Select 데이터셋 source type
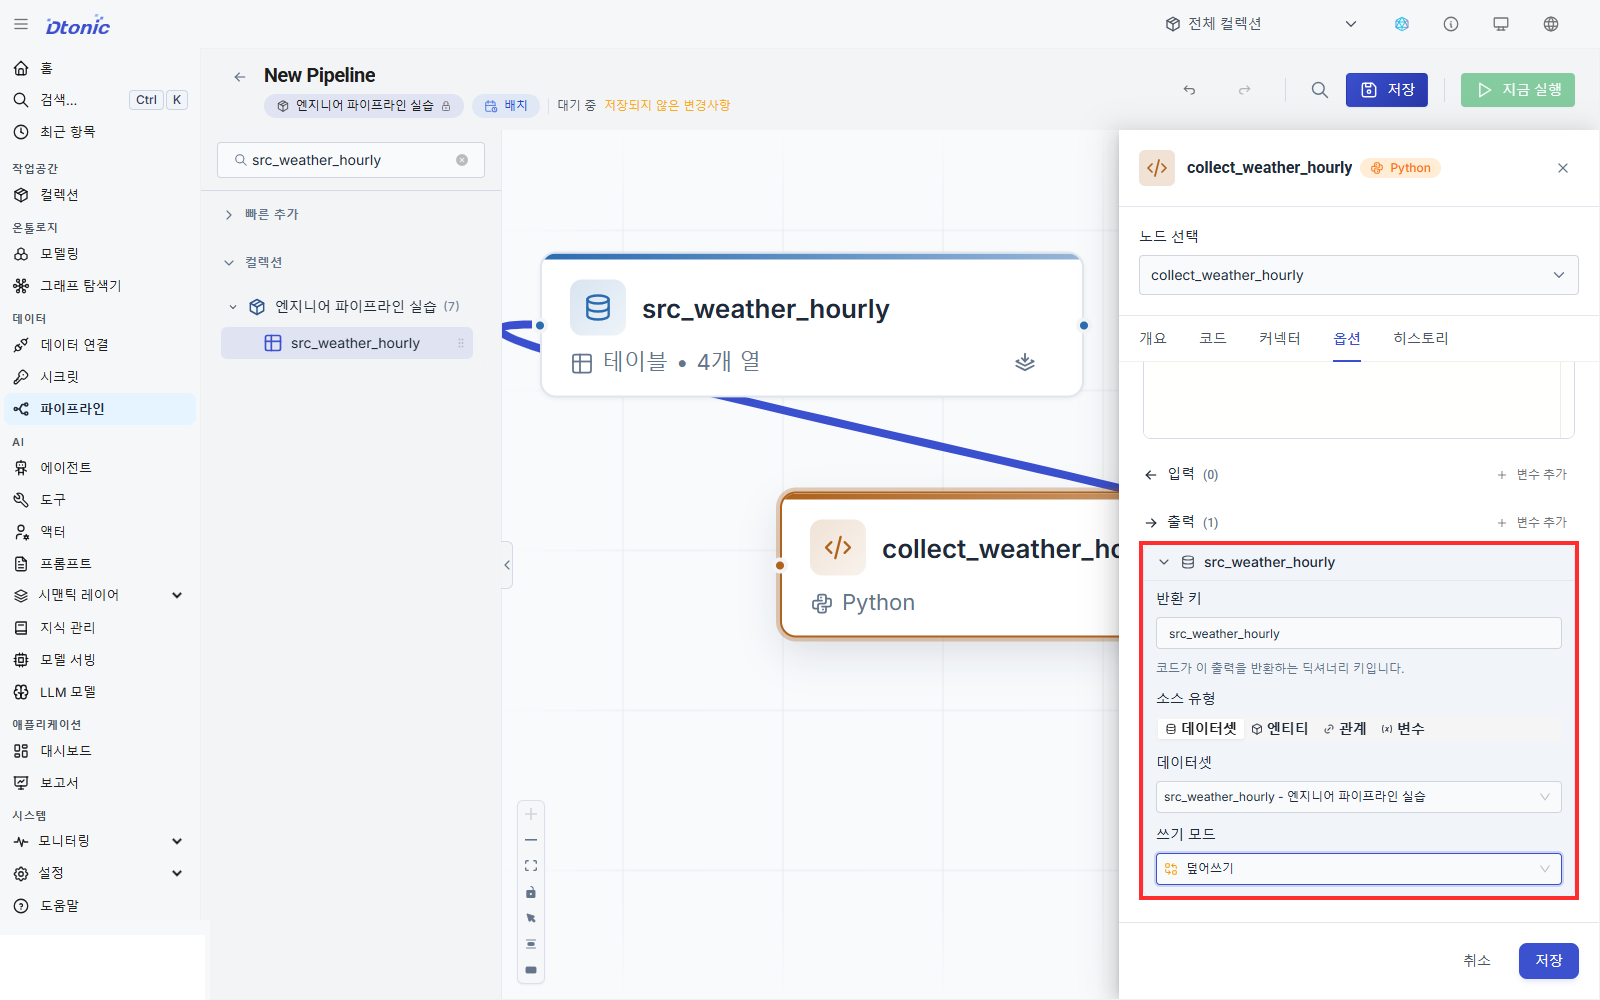Viewport: 1600px width, 1000px height. 1201,729
